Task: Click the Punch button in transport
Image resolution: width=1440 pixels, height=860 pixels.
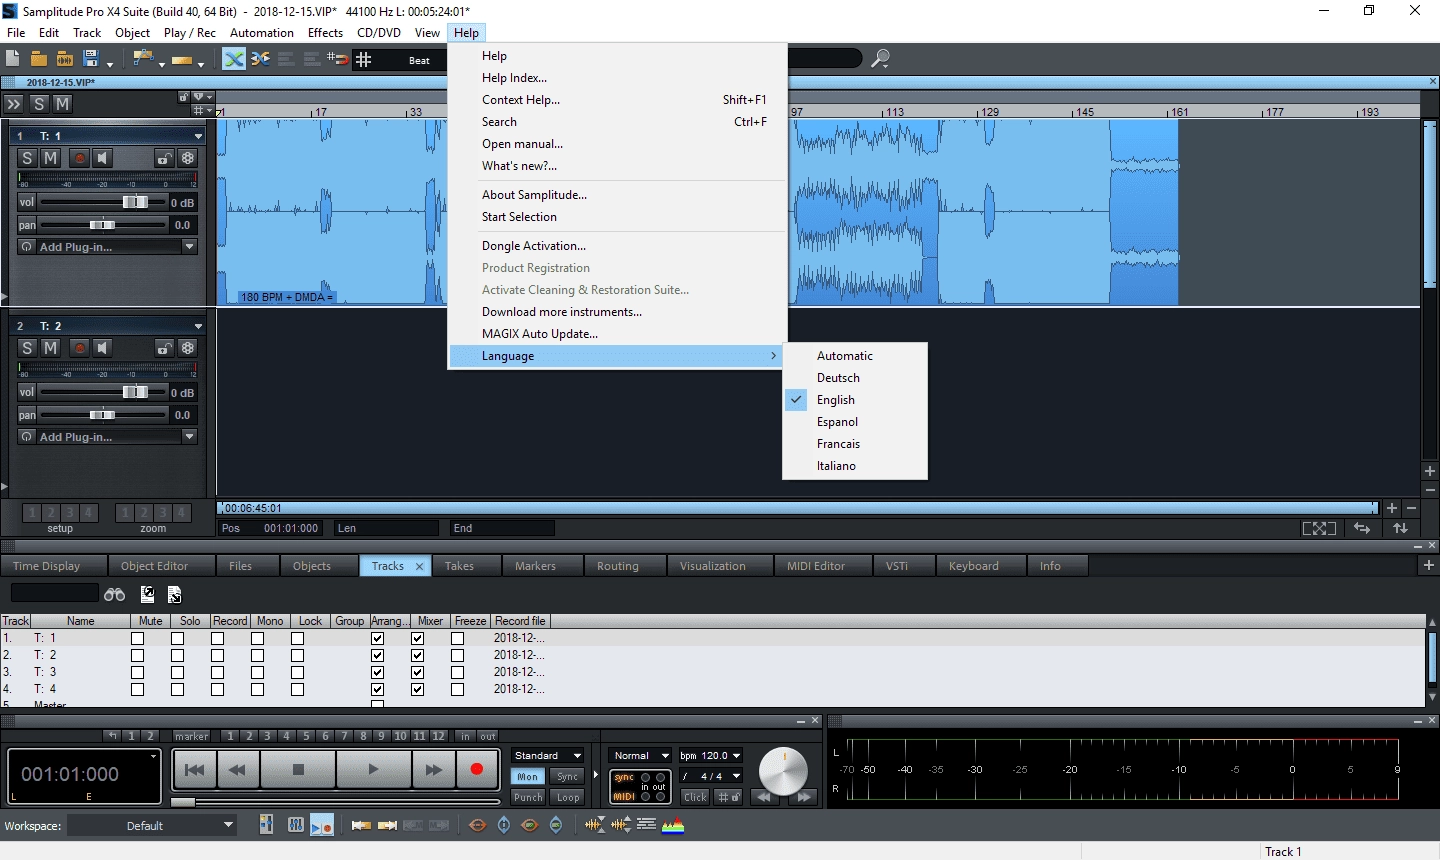Action: 528,798
